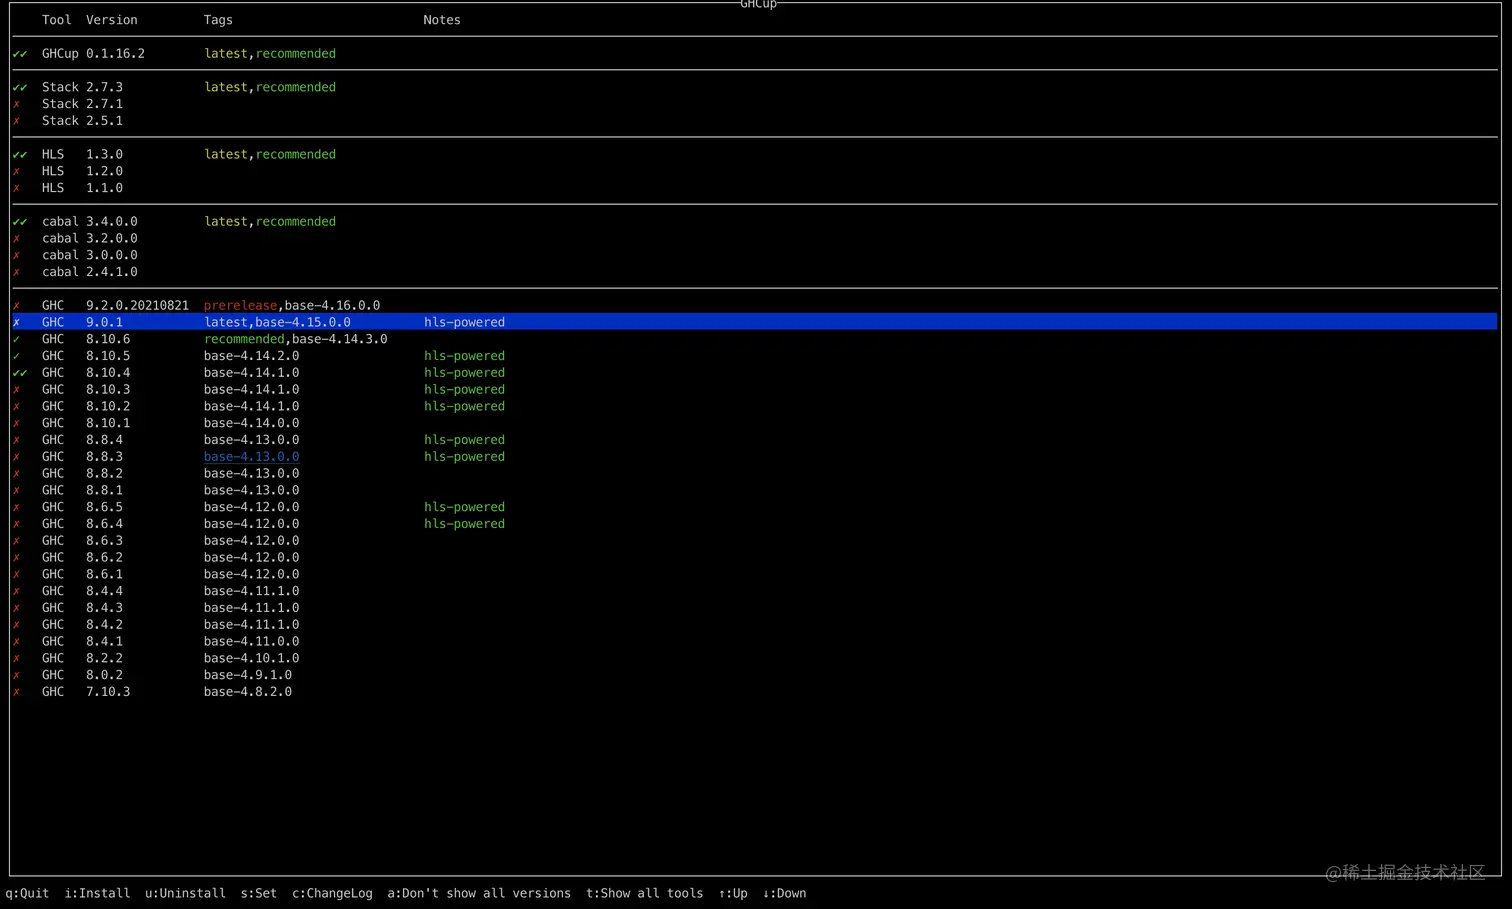The width and height of the screenshot is (1512, 909).
Task: Click the double-check mark beside HLS 1.3.0
Action: [20, 155]
